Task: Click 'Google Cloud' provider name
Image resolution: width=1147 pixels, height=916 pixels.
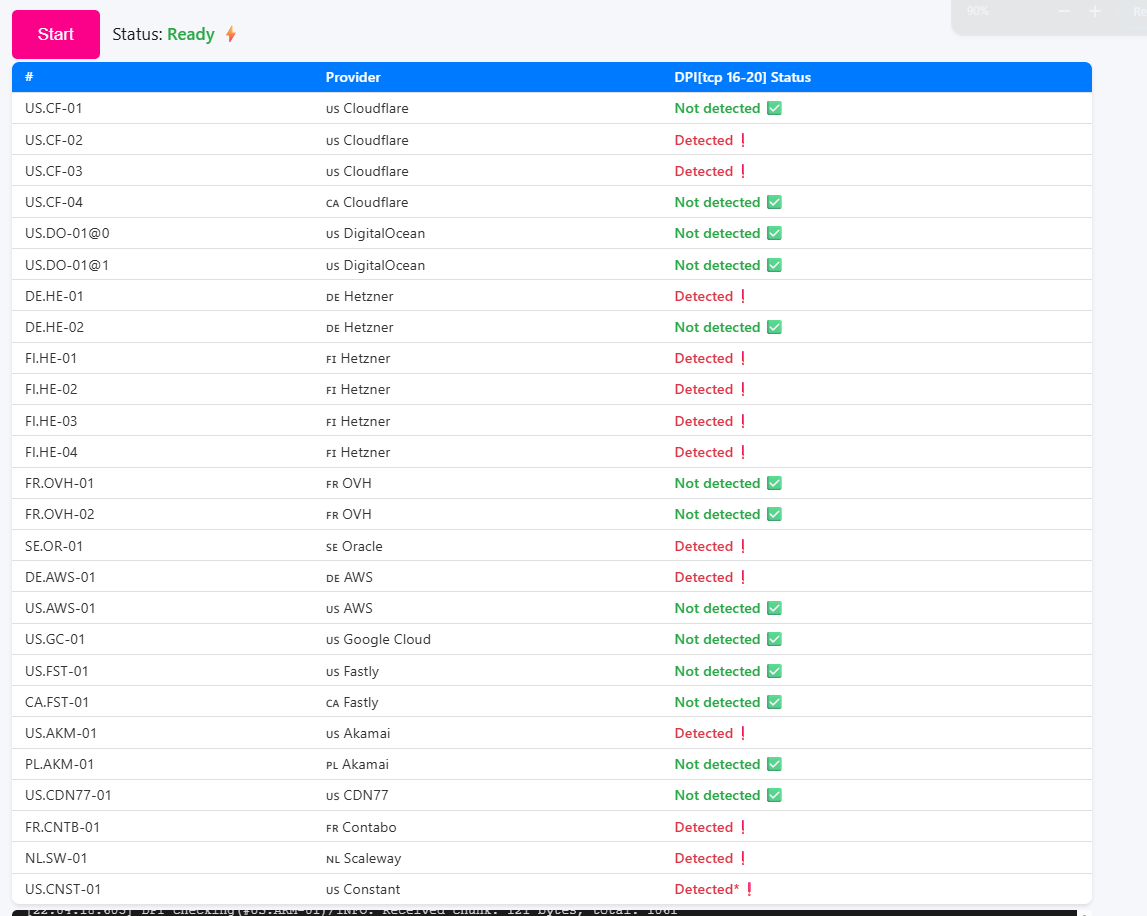Action: 387,639
